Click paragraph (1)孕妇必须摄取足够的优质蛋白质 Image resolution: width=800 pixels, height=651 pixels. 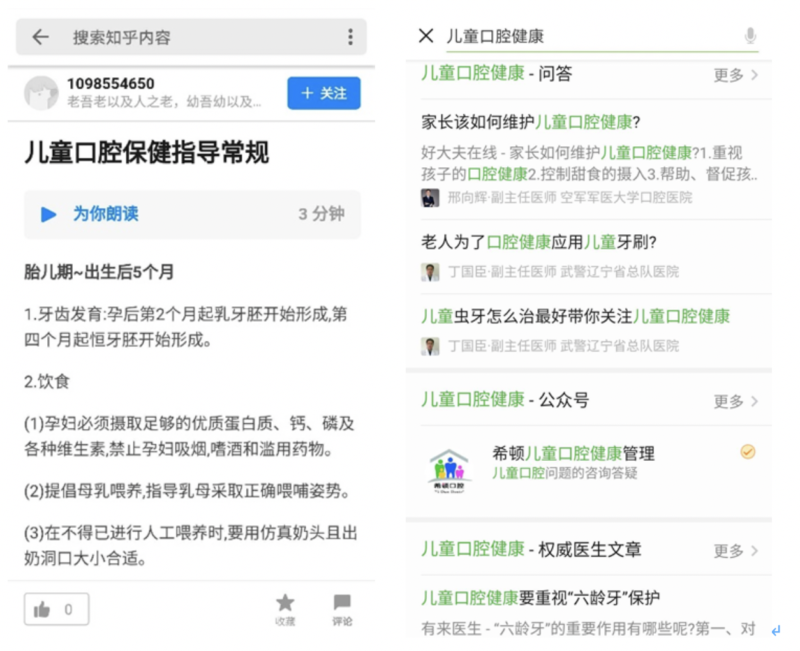(189, 436)
